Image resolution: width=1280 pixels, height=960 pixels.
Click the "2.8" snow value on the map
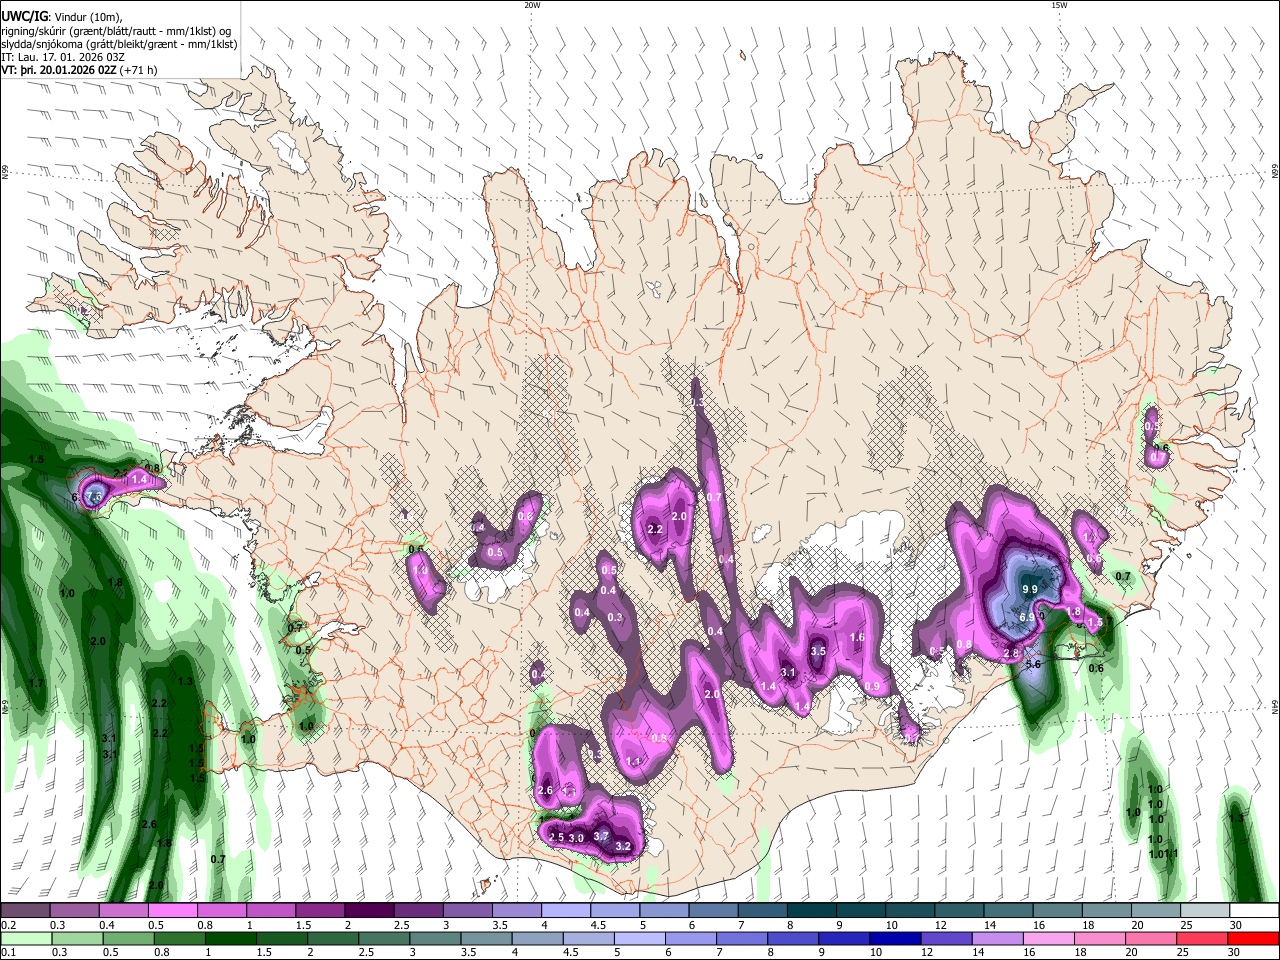pyautogui.click(x=1011, y=654)
